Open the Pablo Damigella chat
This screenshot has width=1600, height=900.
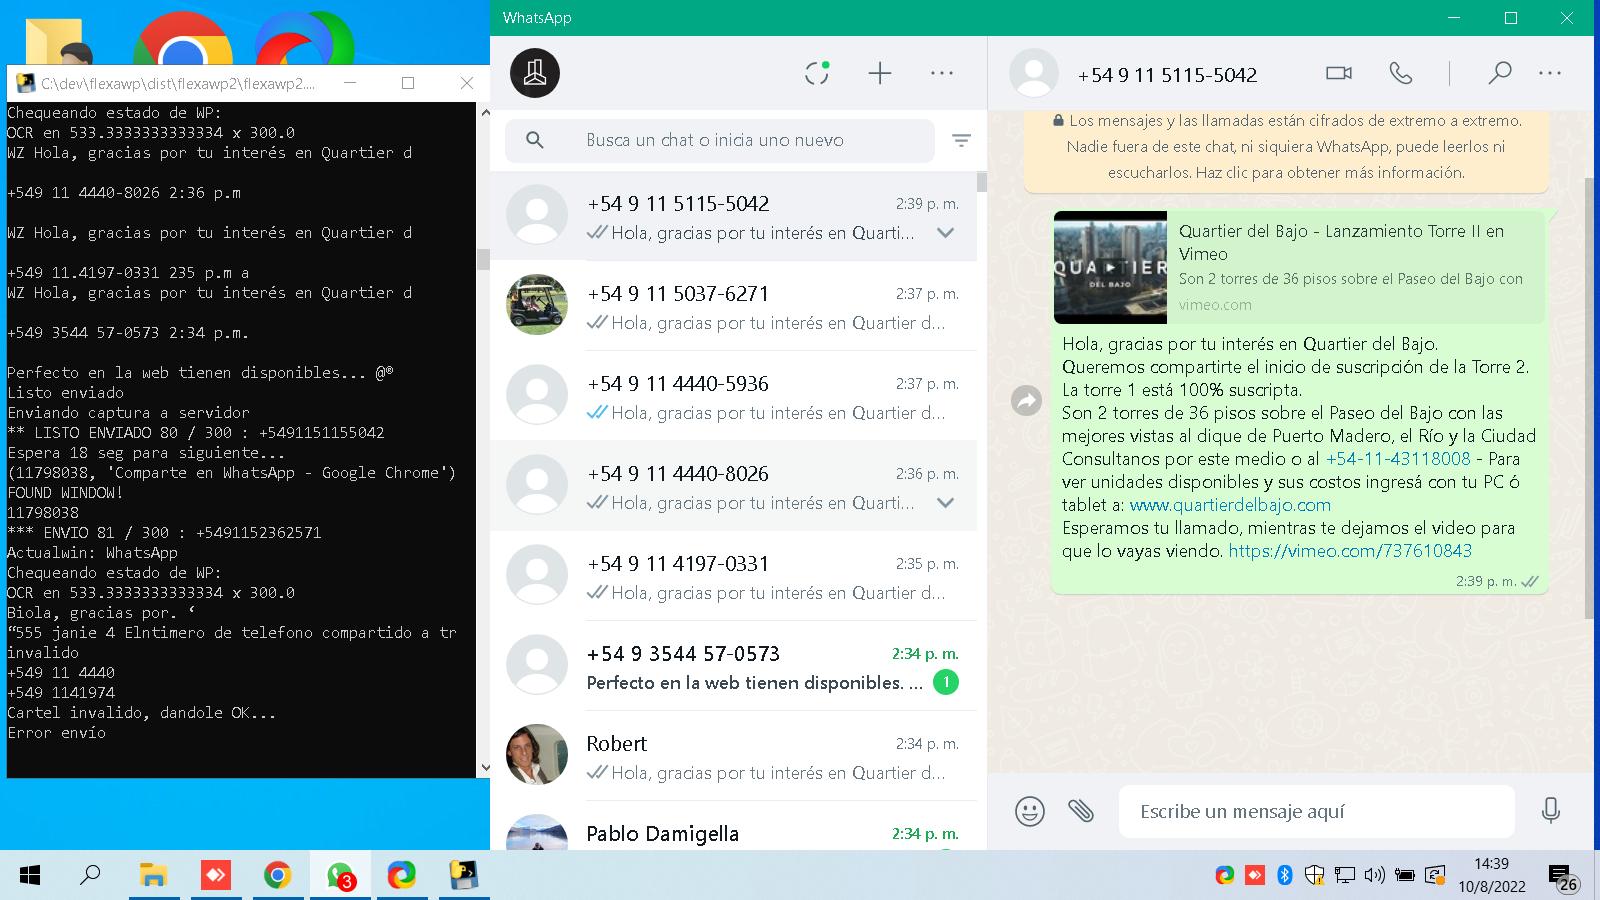click(x=733, y=826)
